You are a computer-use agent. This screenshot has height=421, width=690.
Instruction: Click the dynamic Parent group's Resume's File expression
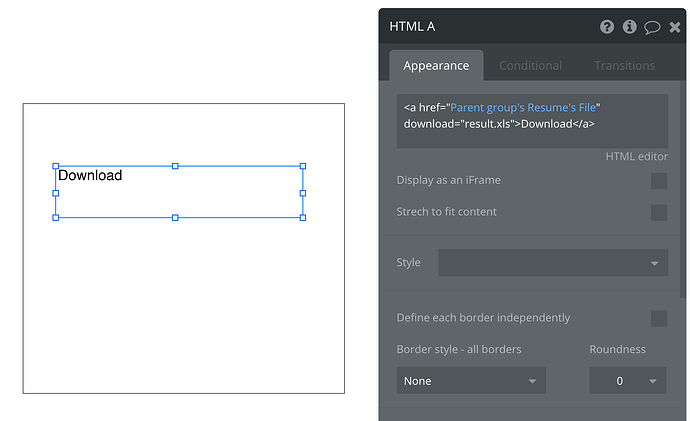coord(525,107)
